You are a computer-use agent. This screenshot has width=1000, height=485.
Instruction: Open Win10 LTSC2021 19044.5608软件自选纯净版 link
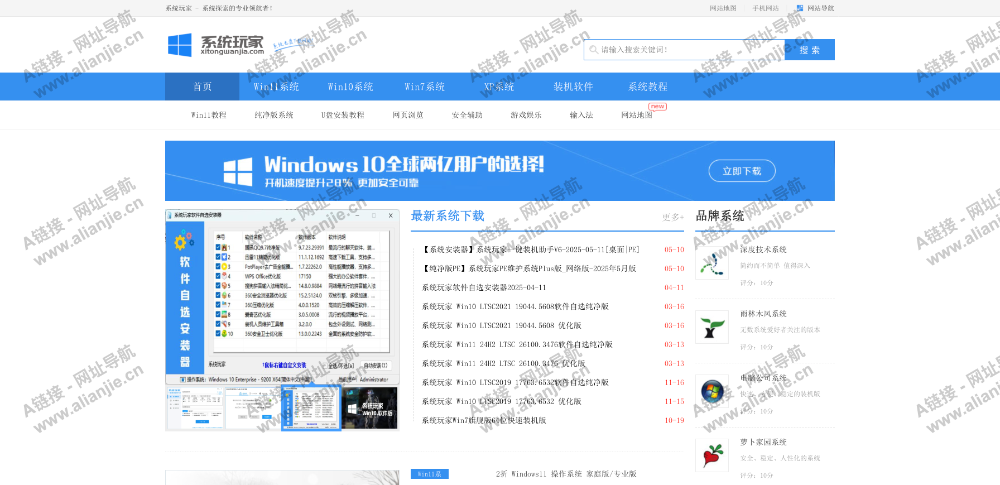(x=515, y=306)
